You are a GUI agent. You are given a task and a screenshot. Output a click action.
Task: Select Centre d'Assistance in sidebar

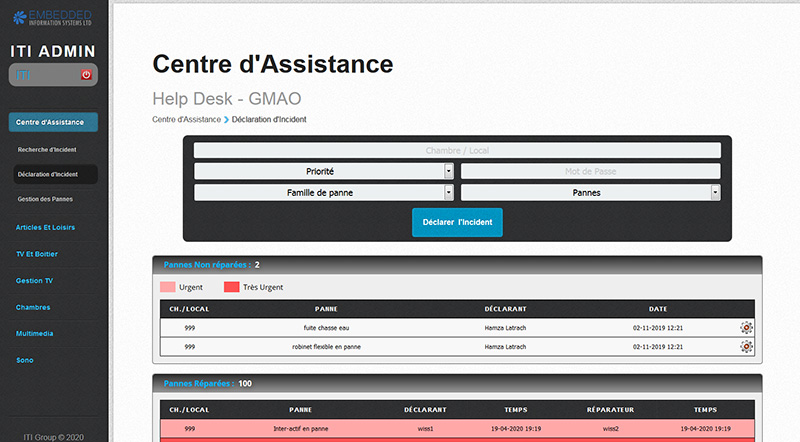[53, 122]
